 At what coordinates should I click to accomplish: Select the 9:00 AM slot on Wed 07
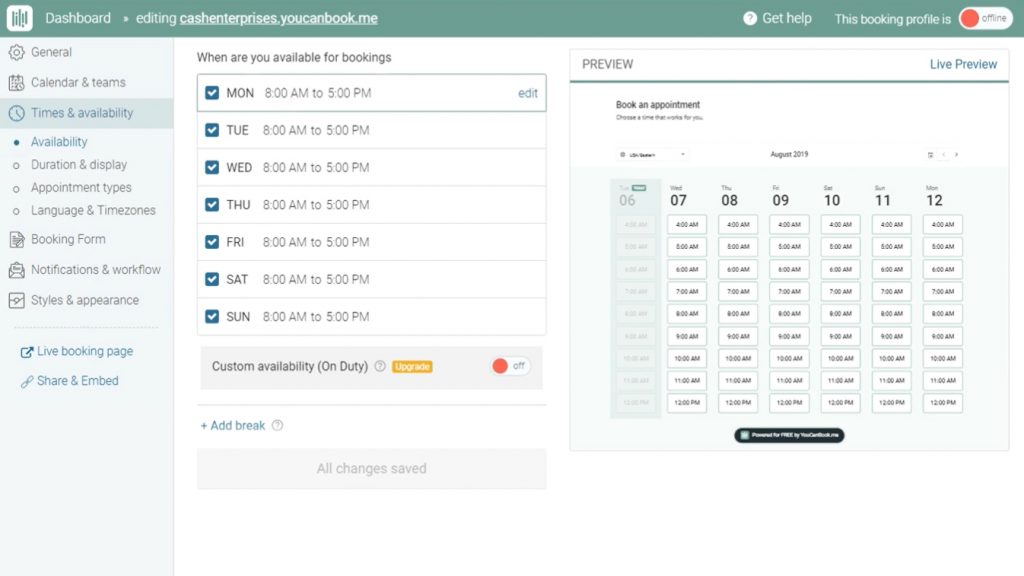(x=687, y=336)
